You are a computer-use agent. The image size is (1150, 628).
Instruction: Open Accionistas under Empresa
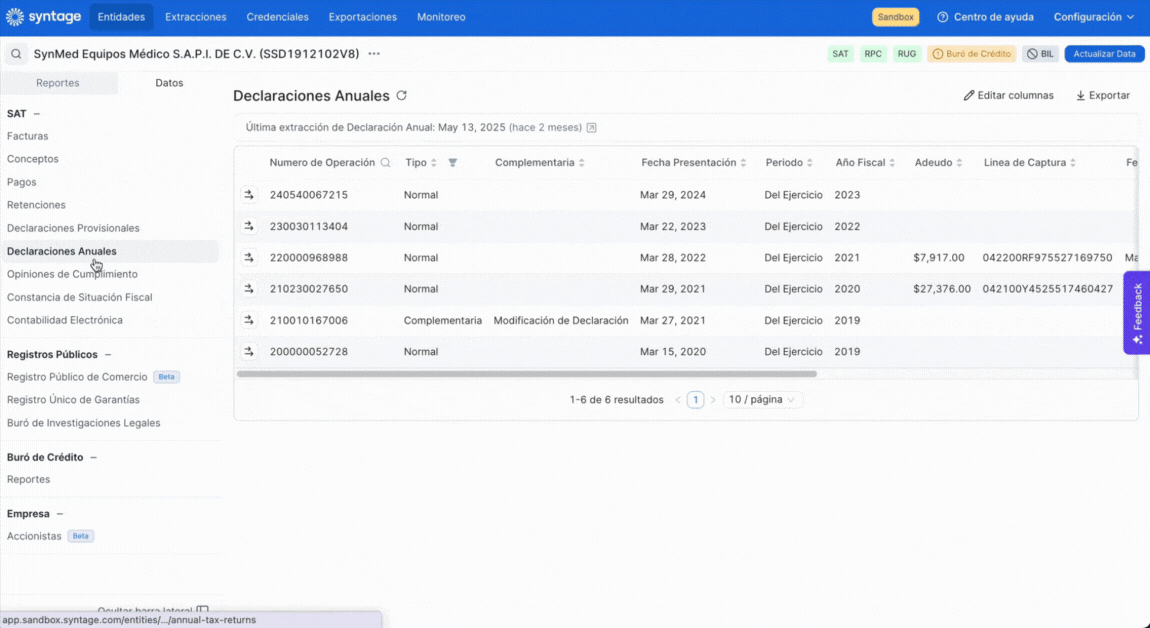(34, 536)
